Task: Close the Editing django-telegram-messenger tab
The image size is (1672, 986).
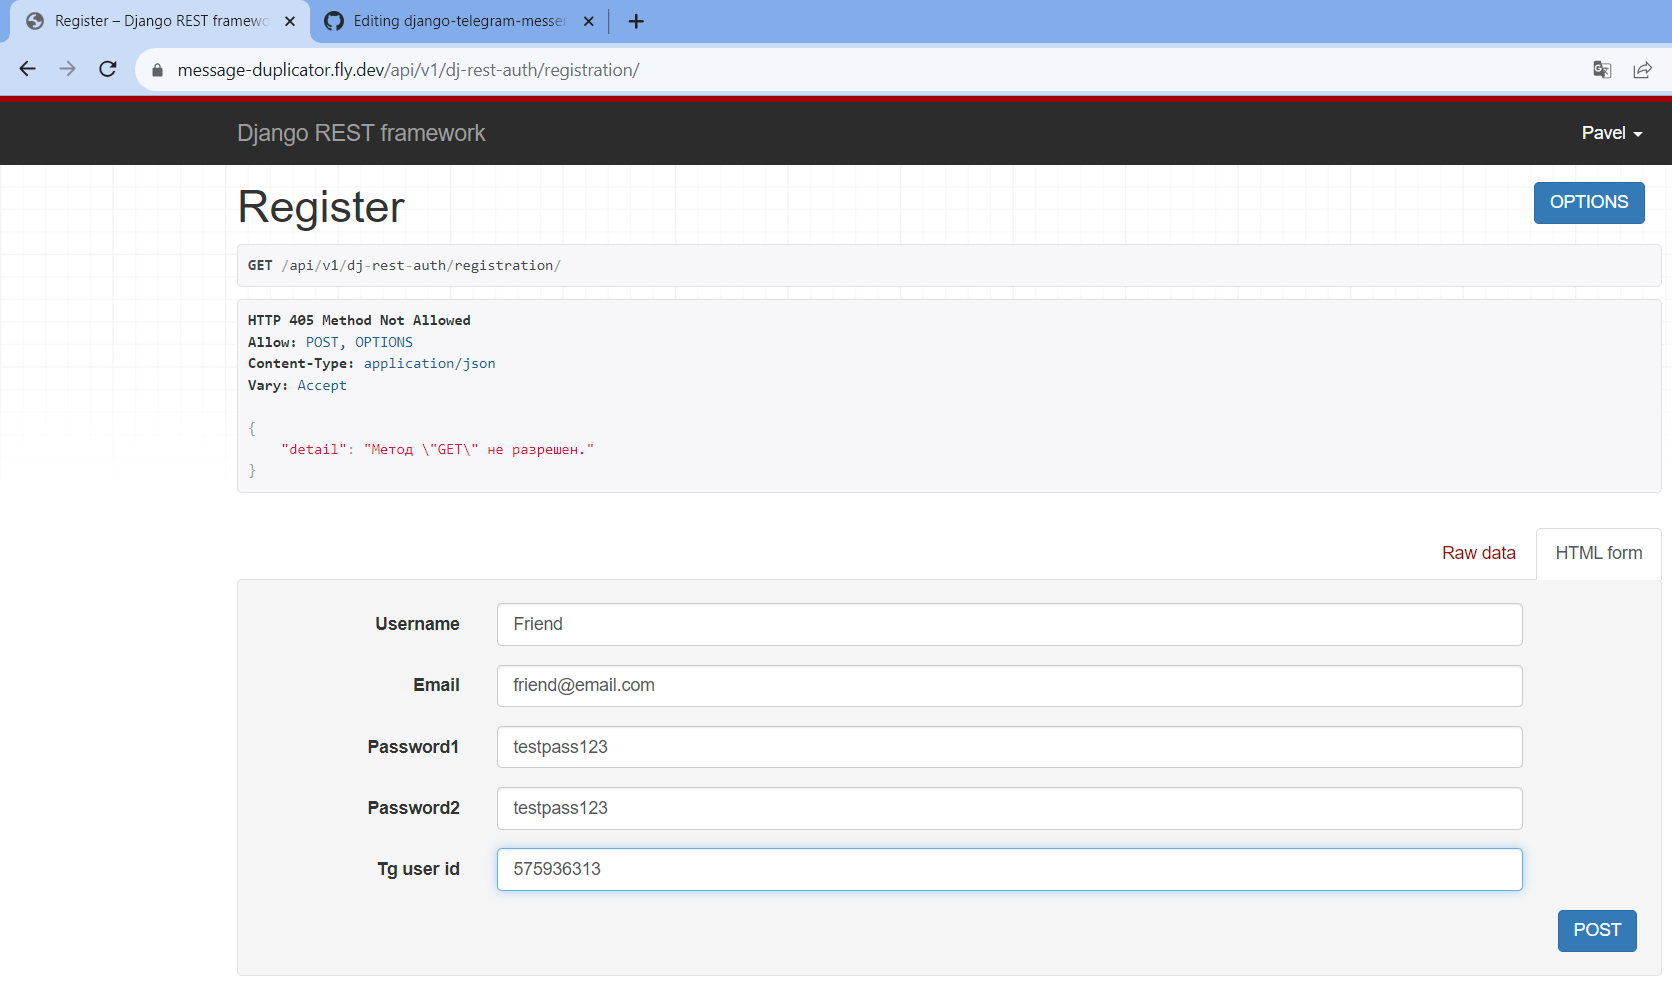Action: (589, 21)
